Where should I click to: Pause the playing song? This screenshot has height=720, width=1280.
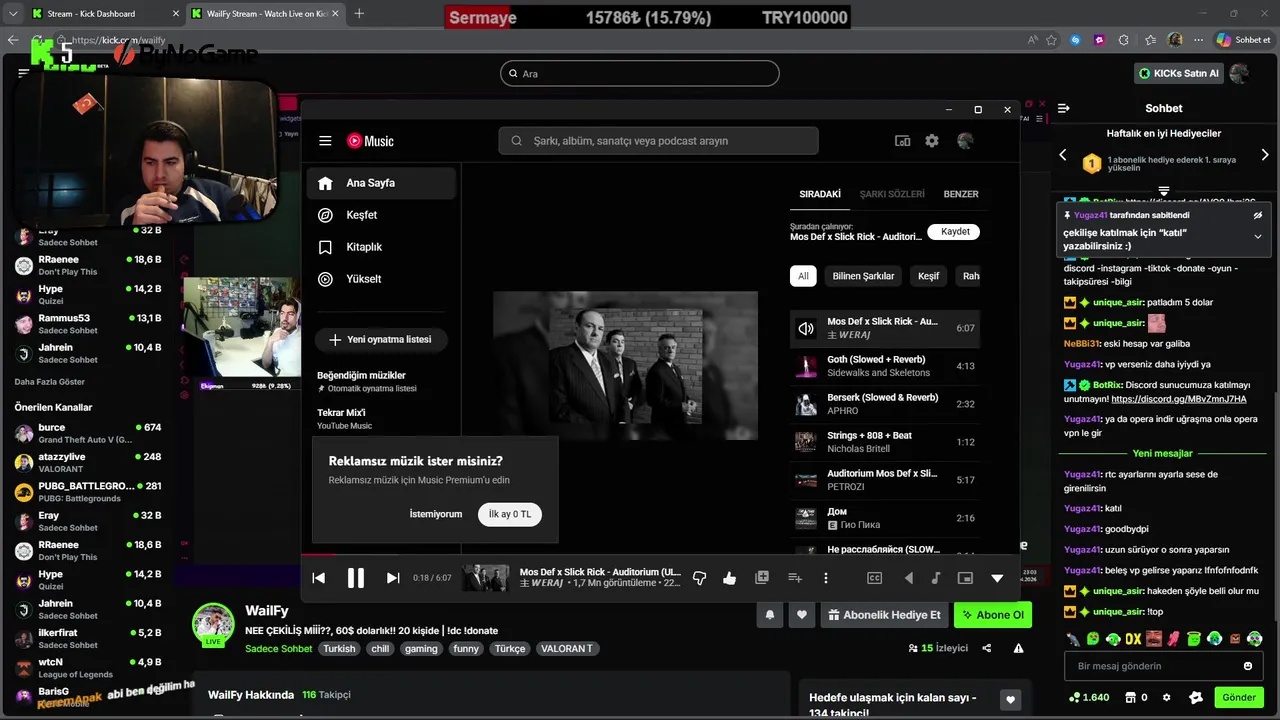tap(355, 578)
